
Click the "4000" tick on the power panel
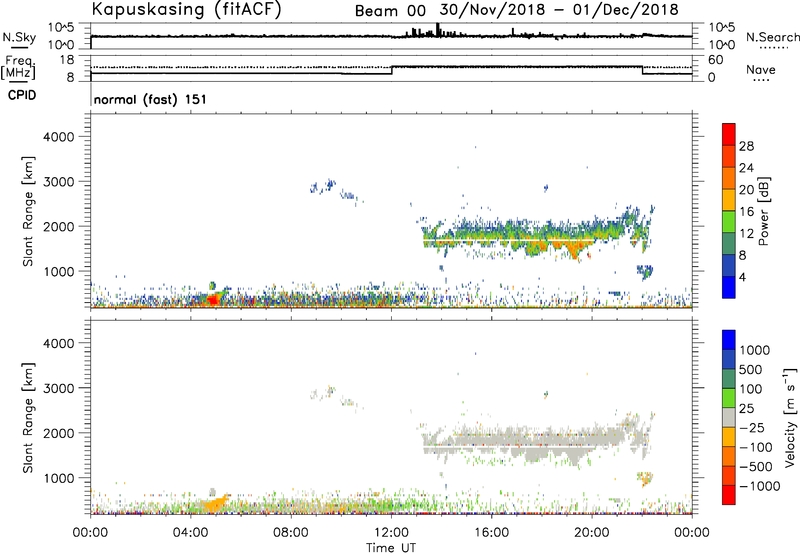(58, 137)
